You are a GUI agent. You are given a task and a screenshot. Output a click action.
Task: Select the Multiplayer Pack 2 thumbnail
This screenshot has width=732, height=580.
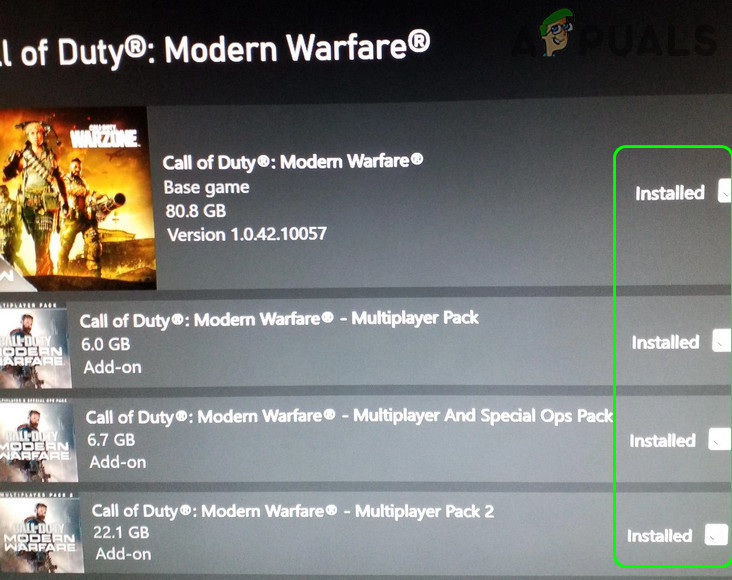point(41,534)
